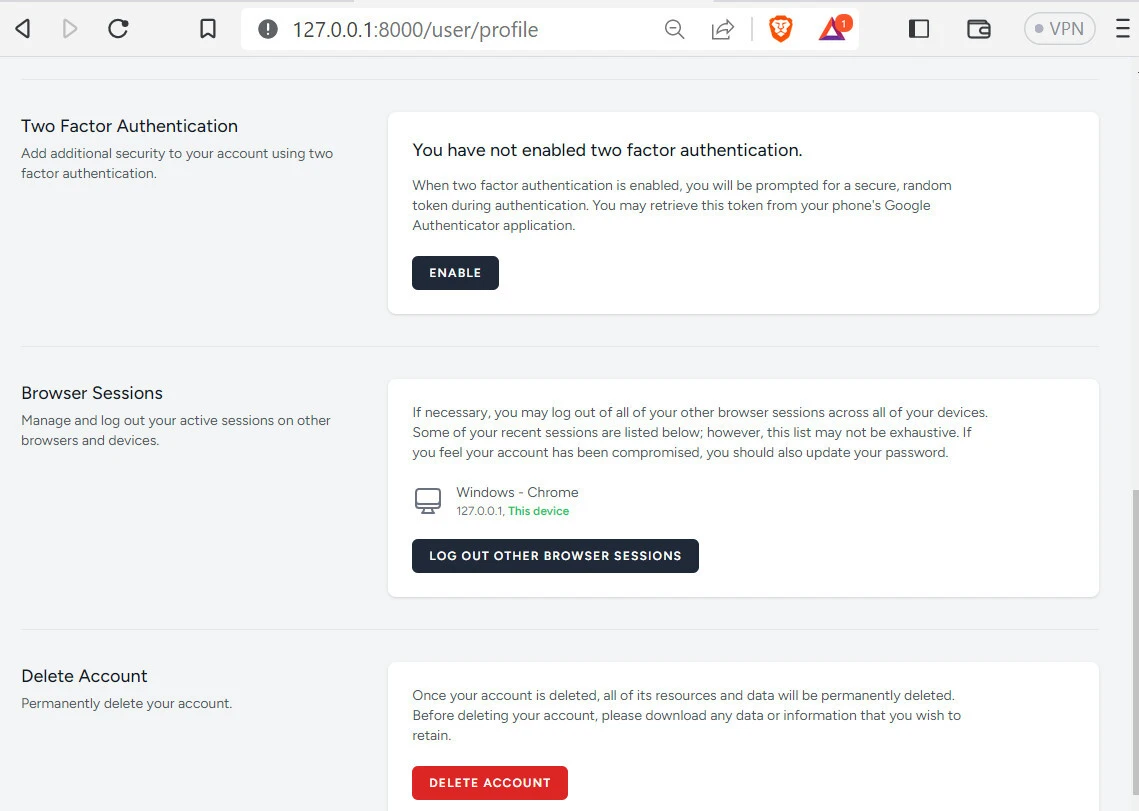
Task: Open Brave Shields lion icon
Action: tap(781, 29)
